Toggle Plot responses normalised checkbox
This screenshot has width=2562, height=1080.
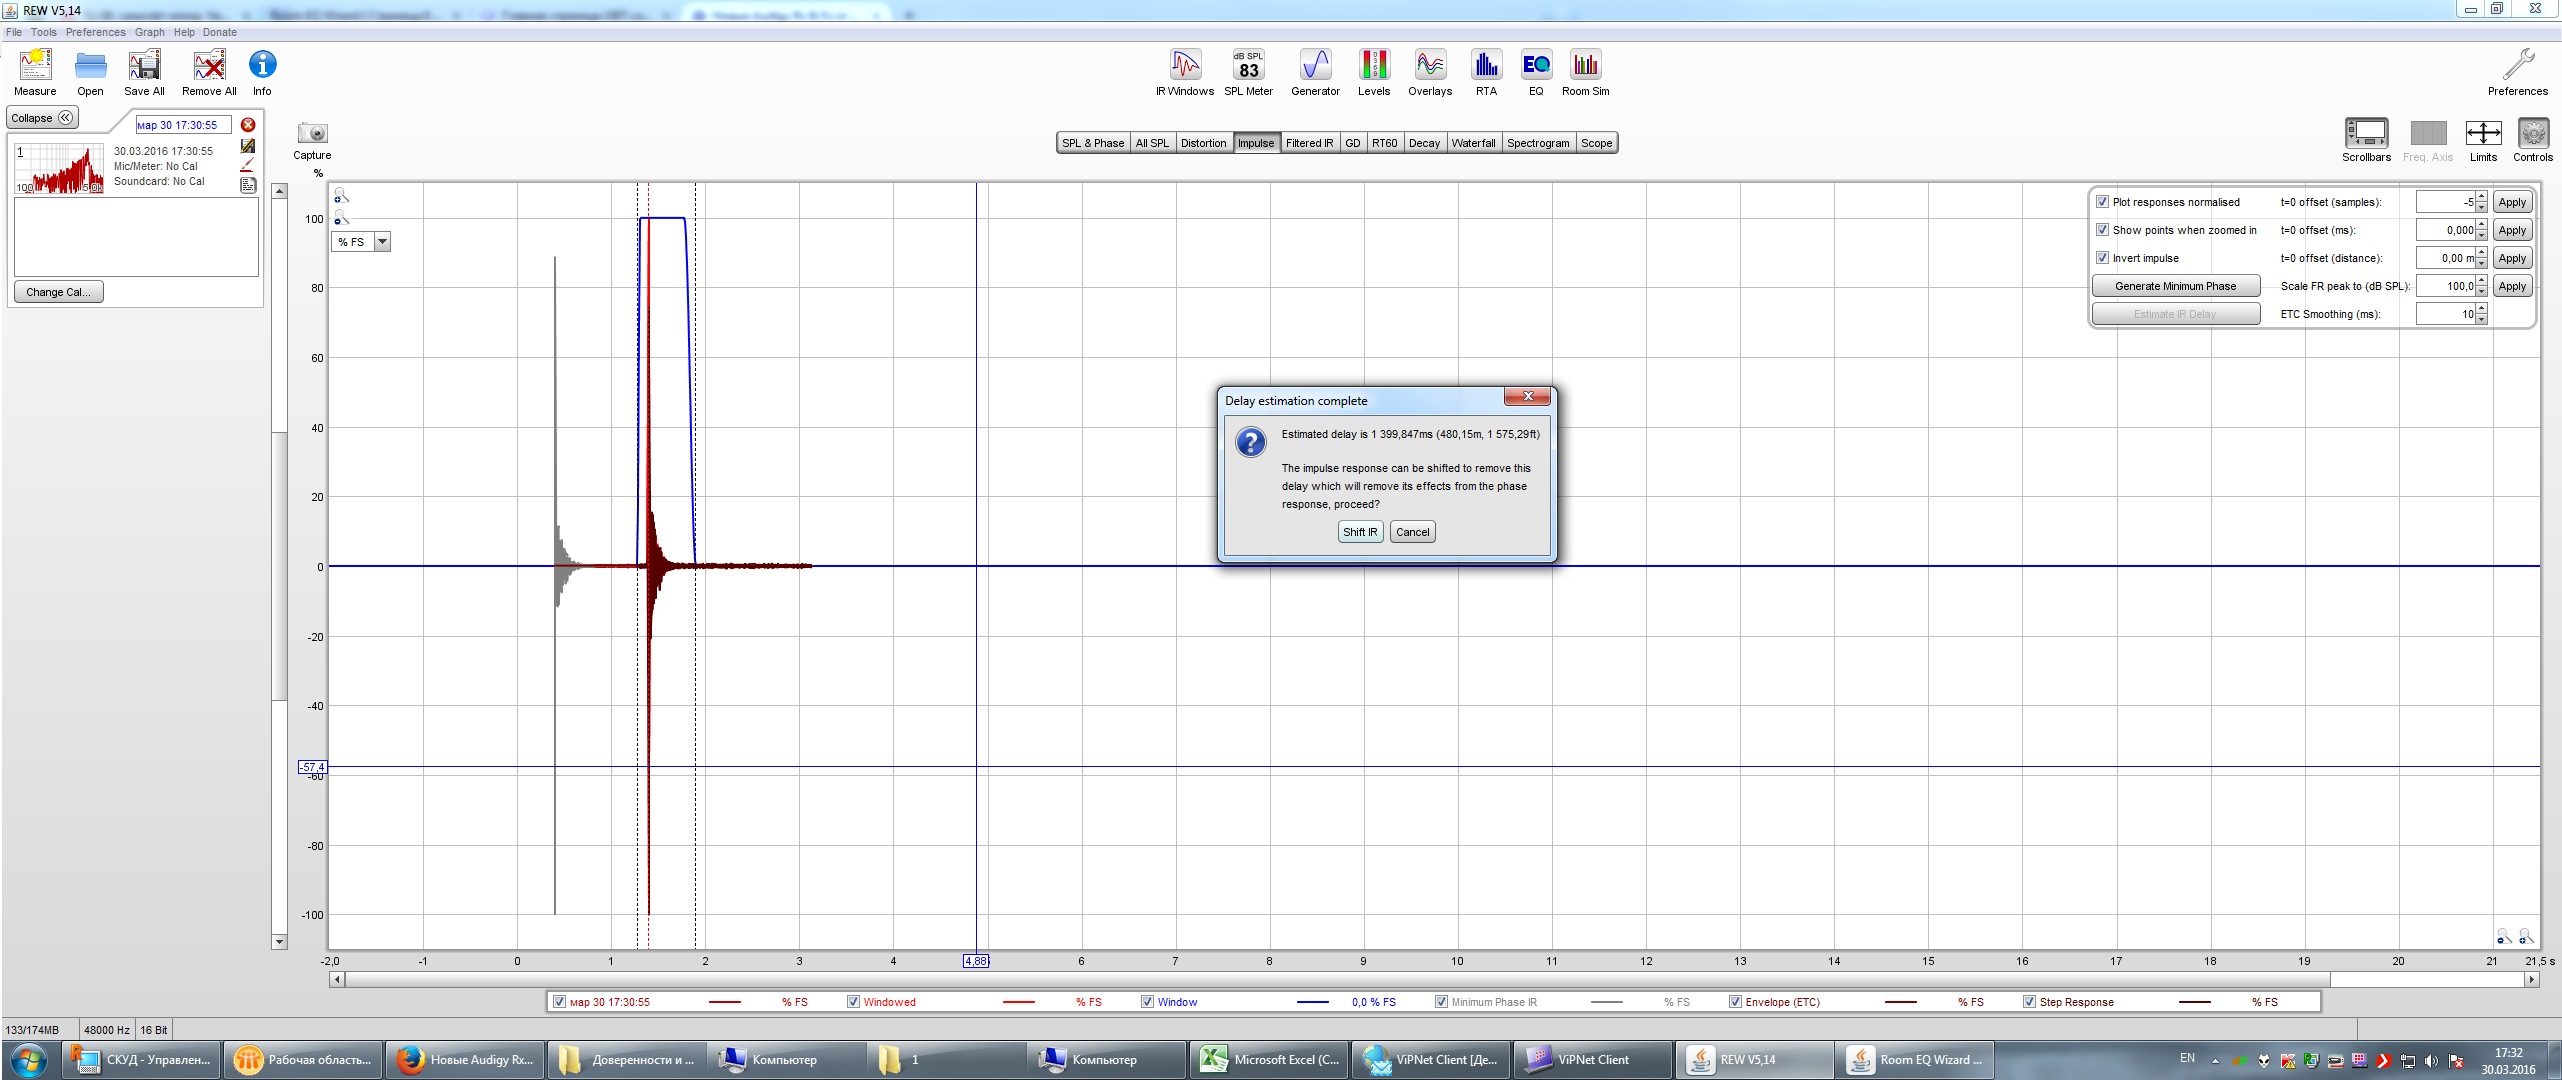pyautogui.click(x=2102, y=202)
